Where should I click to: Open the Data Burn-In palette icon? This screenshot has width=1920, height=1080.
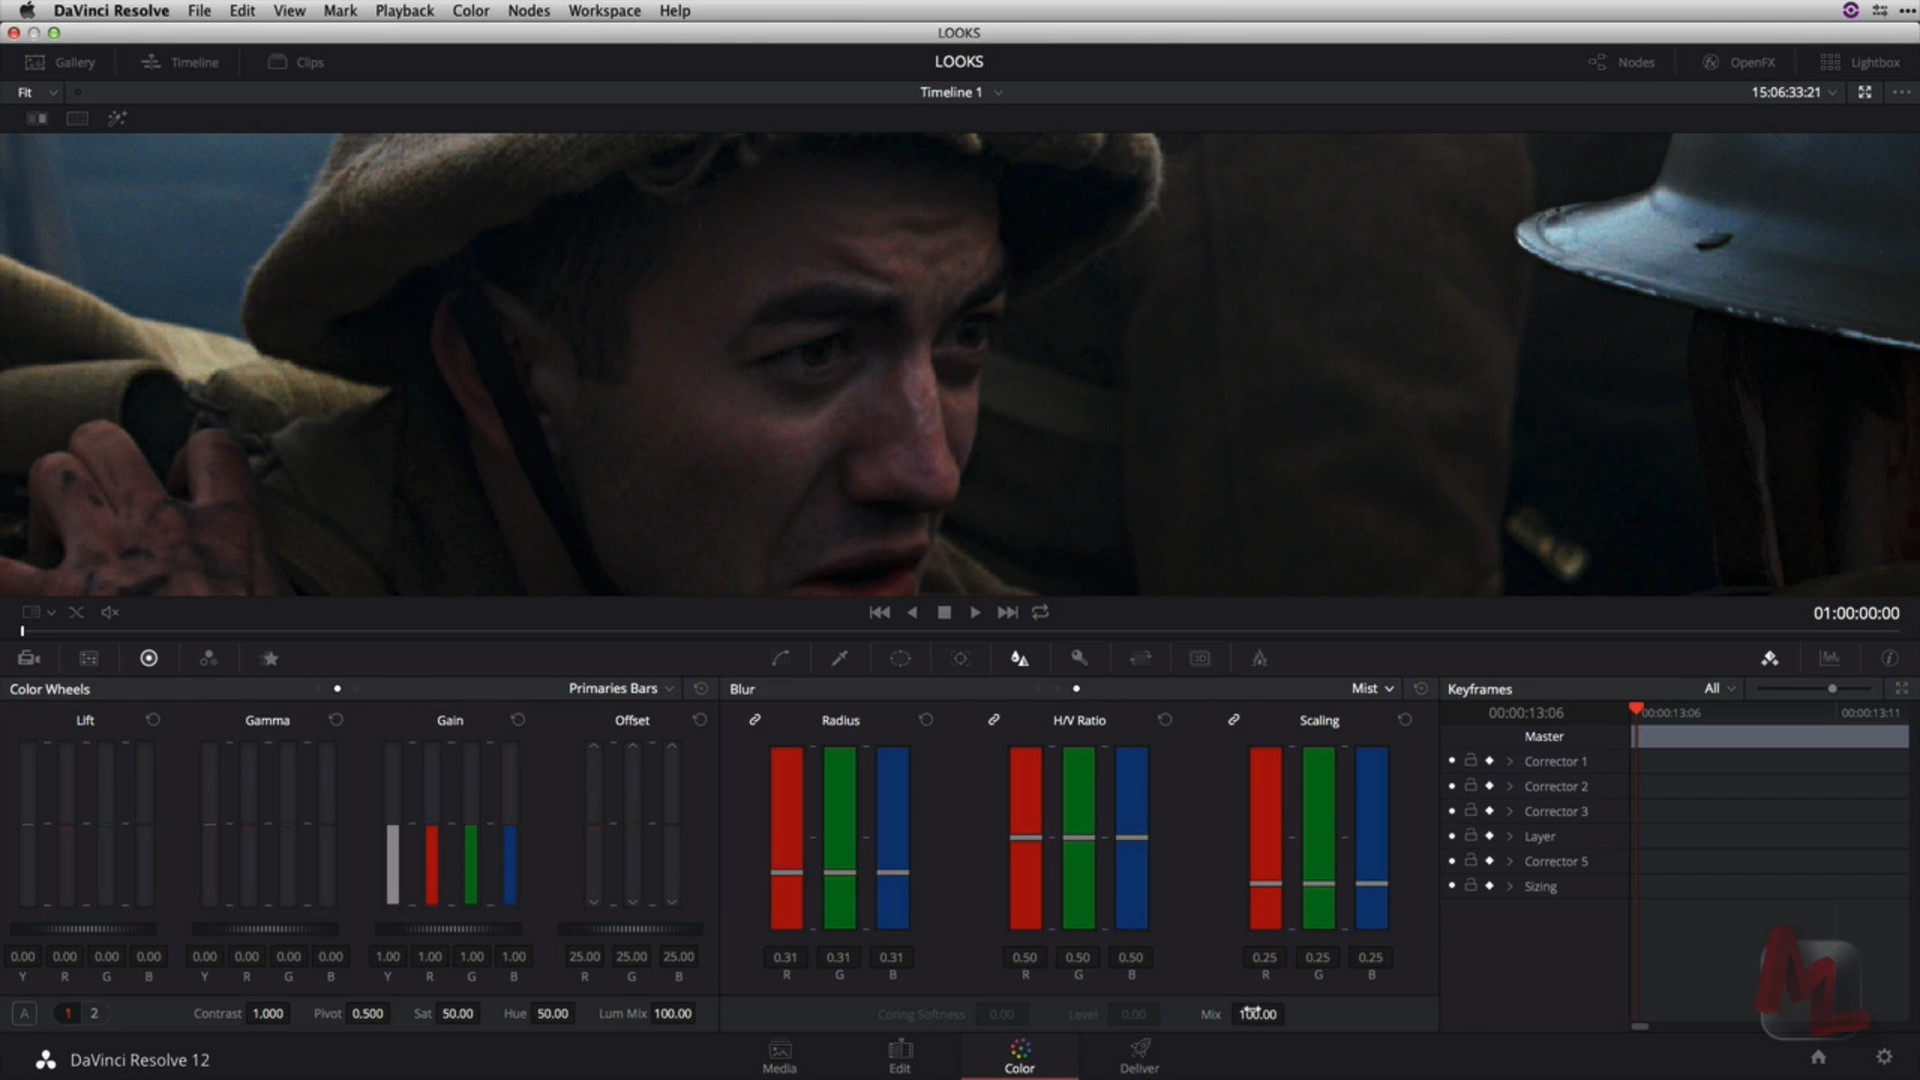1260,658
